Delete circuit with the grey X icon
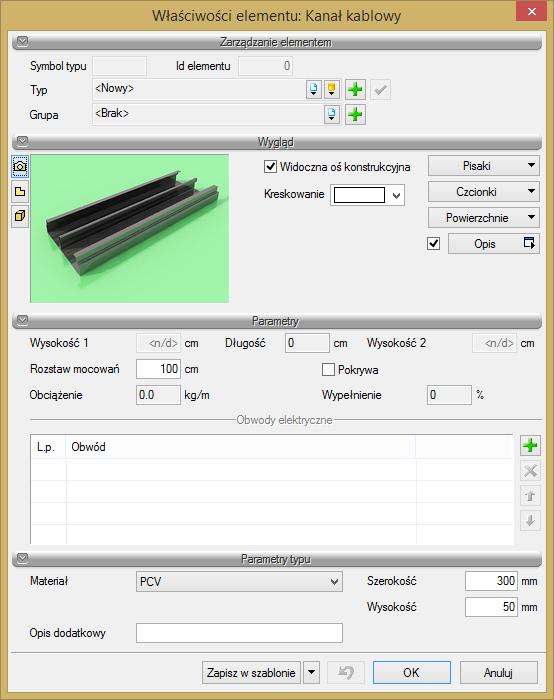Image resolution: width=554 pixels, height=700 pixels. click(530, 471)
